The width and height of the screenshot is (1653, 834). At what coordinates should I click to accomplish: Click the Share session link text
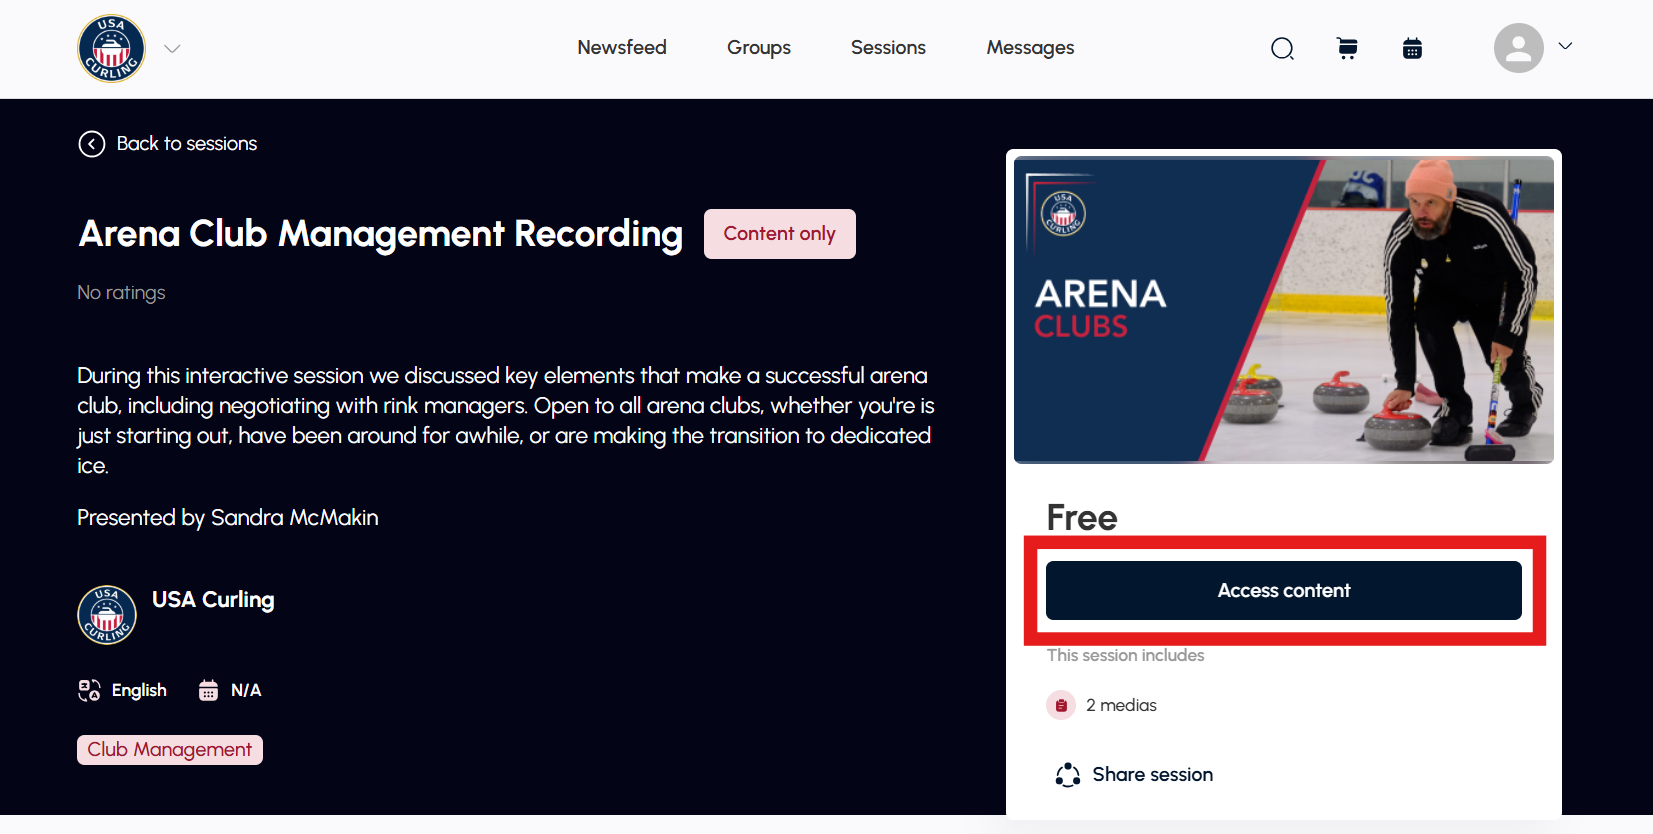(1153, 774)
